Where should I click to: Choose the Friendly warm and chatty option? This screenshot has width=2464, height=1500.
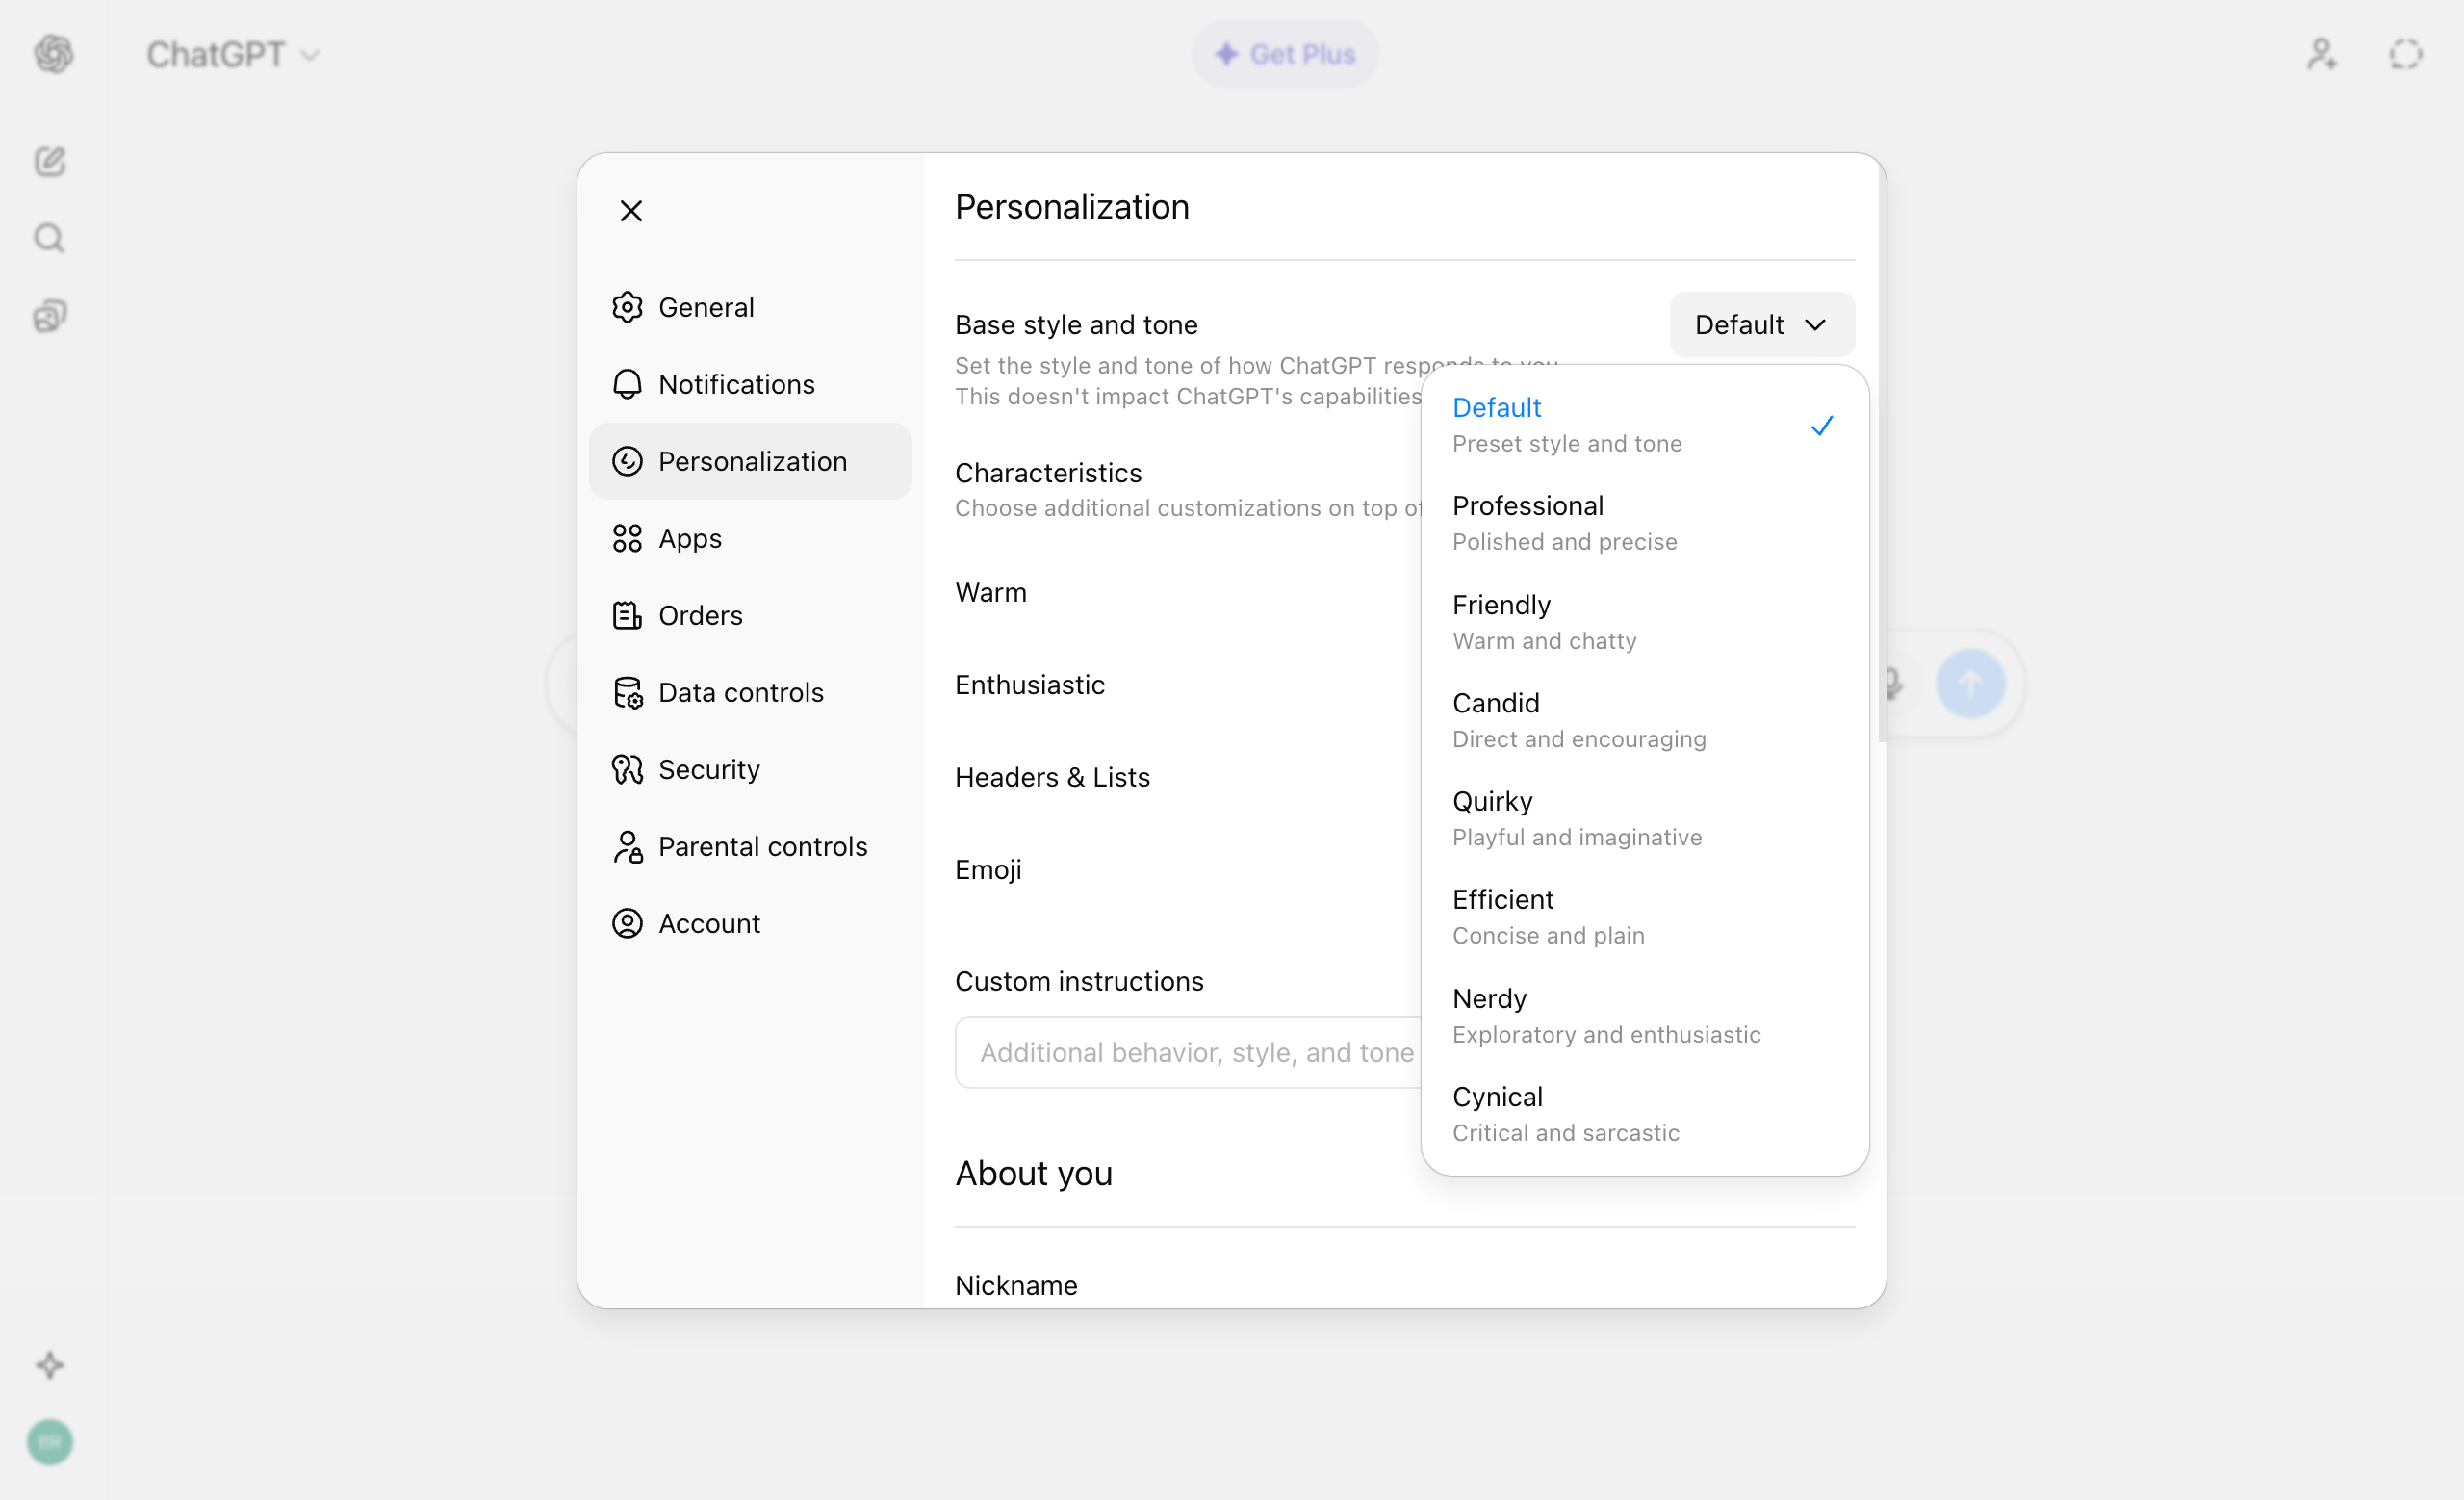pyautogui.click(x=1644, y=622)
